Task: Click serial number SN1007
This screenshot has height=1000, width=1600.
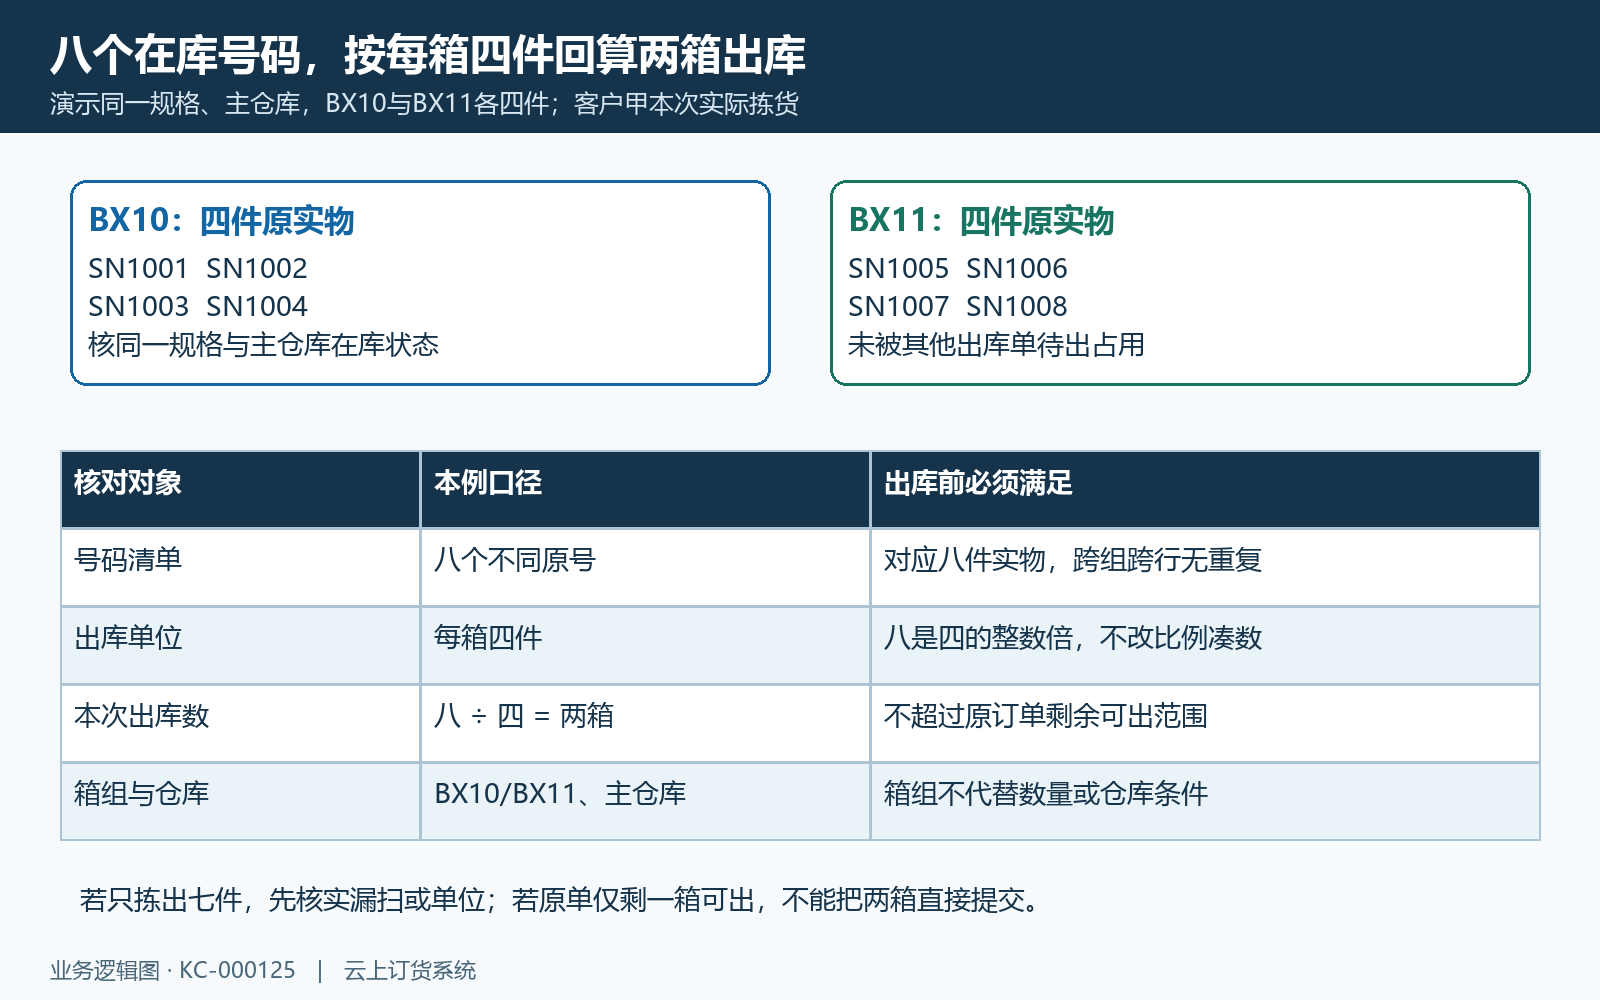Action: pos(898,307)
